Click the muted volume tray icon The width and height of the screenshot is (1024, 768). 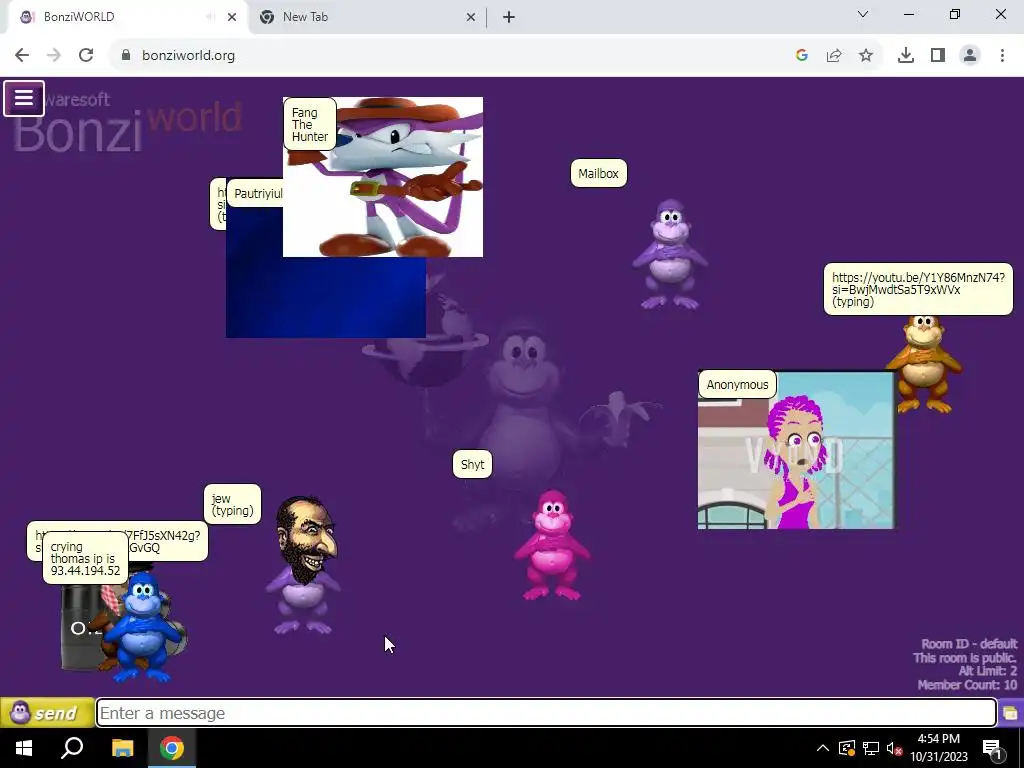[x=894, y=748]
